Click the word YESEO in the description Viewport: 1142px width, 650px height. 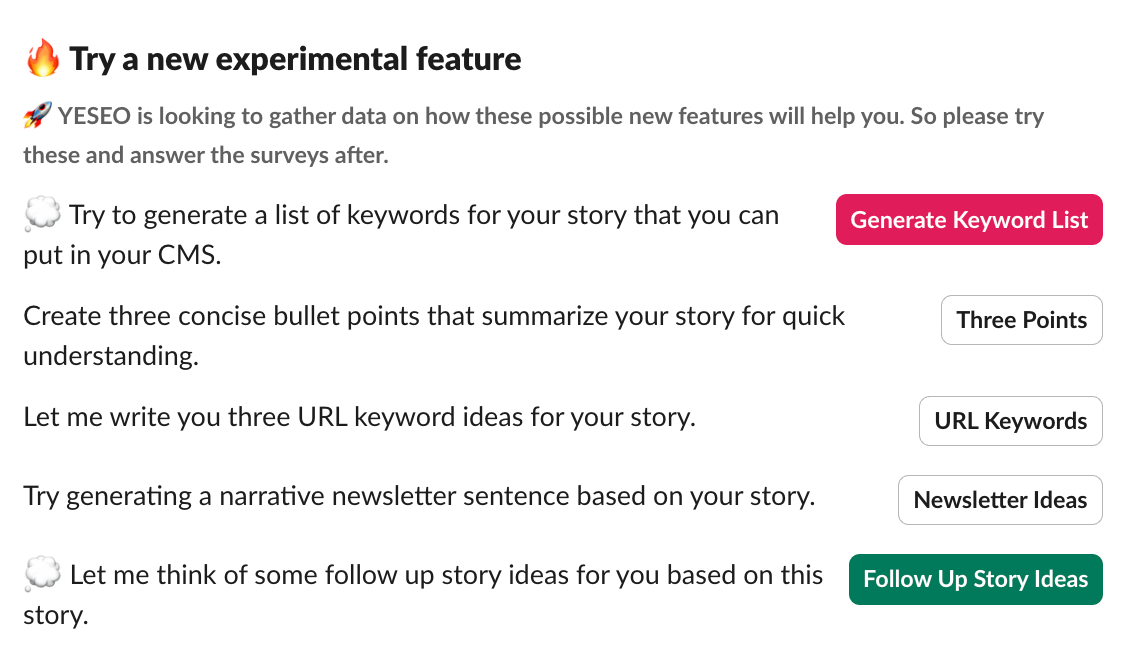[x=94, y=116]
